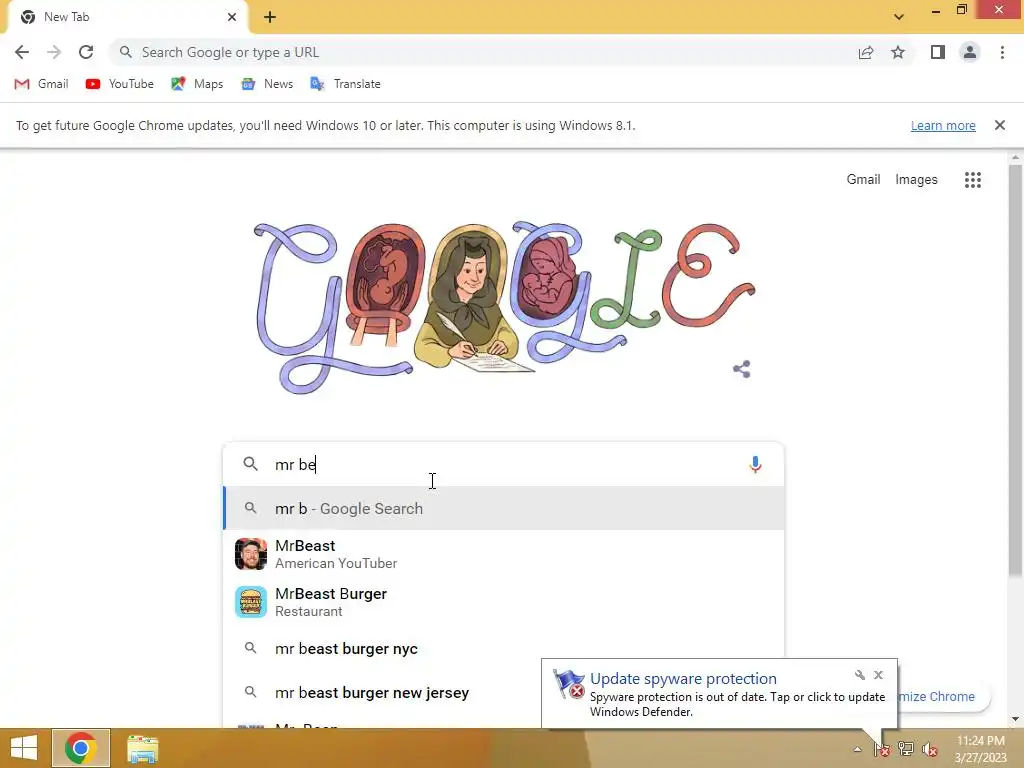Go back using the browser back arrow
This screenshot has width=1024, height=768.
(22, 52)
